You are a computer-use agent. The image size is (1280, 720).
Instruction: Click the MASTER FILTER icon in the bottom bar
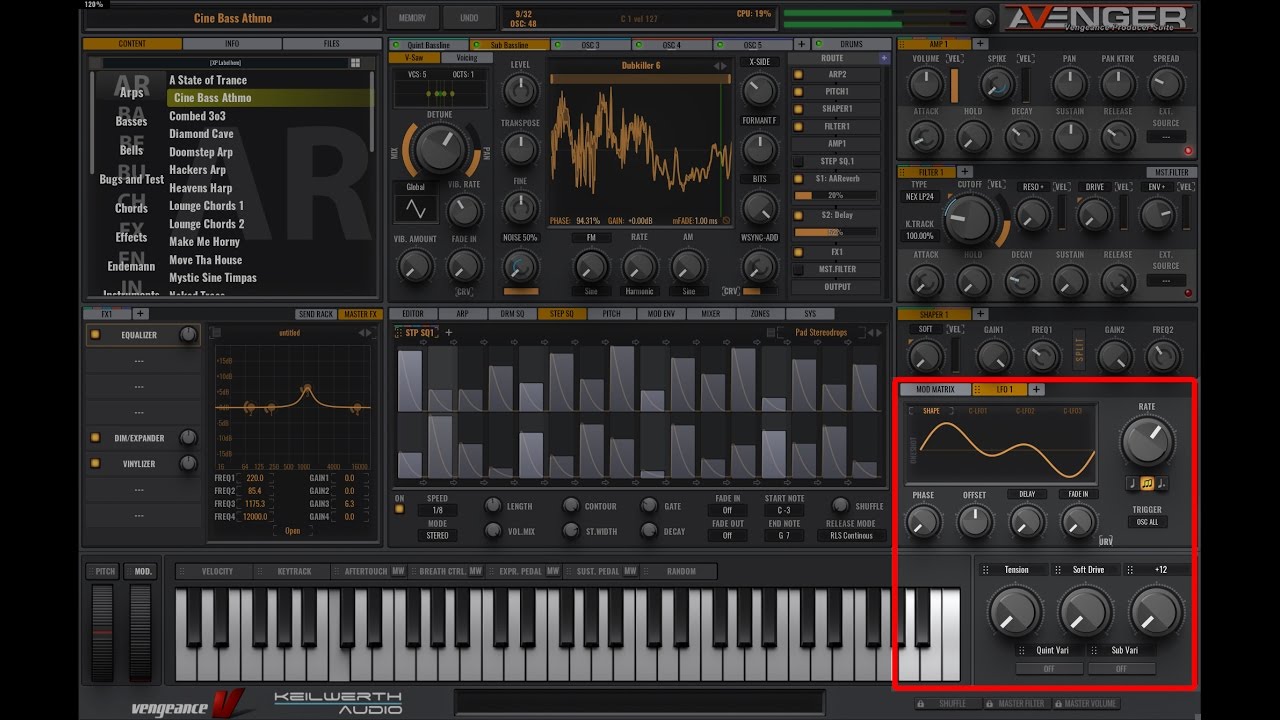[x=990, y=704]
